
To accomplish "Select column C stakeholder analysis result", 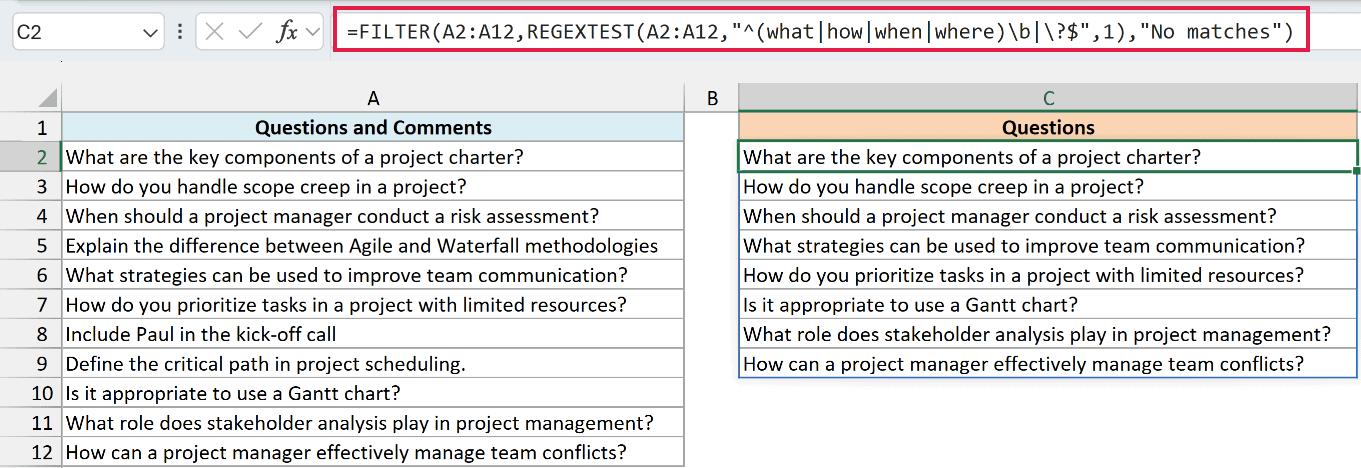I will [1049, 334].
